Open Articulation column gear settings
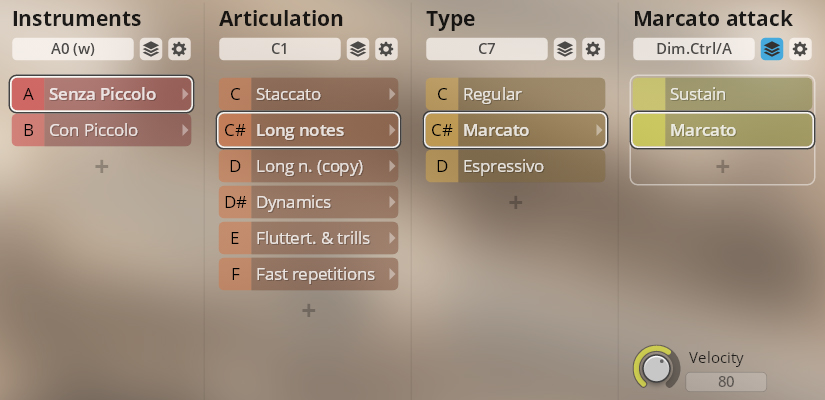825x400 pixels. [x=386, y=49]
